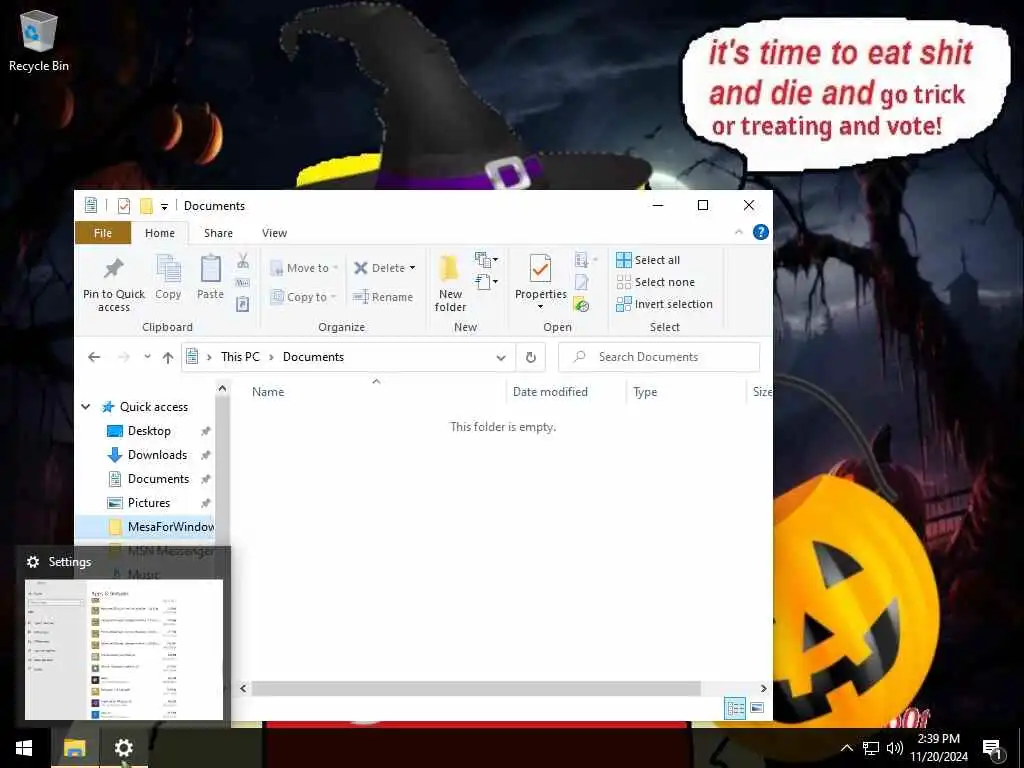This screenshot has width=1024, height=768.
Task: Click the Settings gear taskbar icon
Action: point(124,748)
